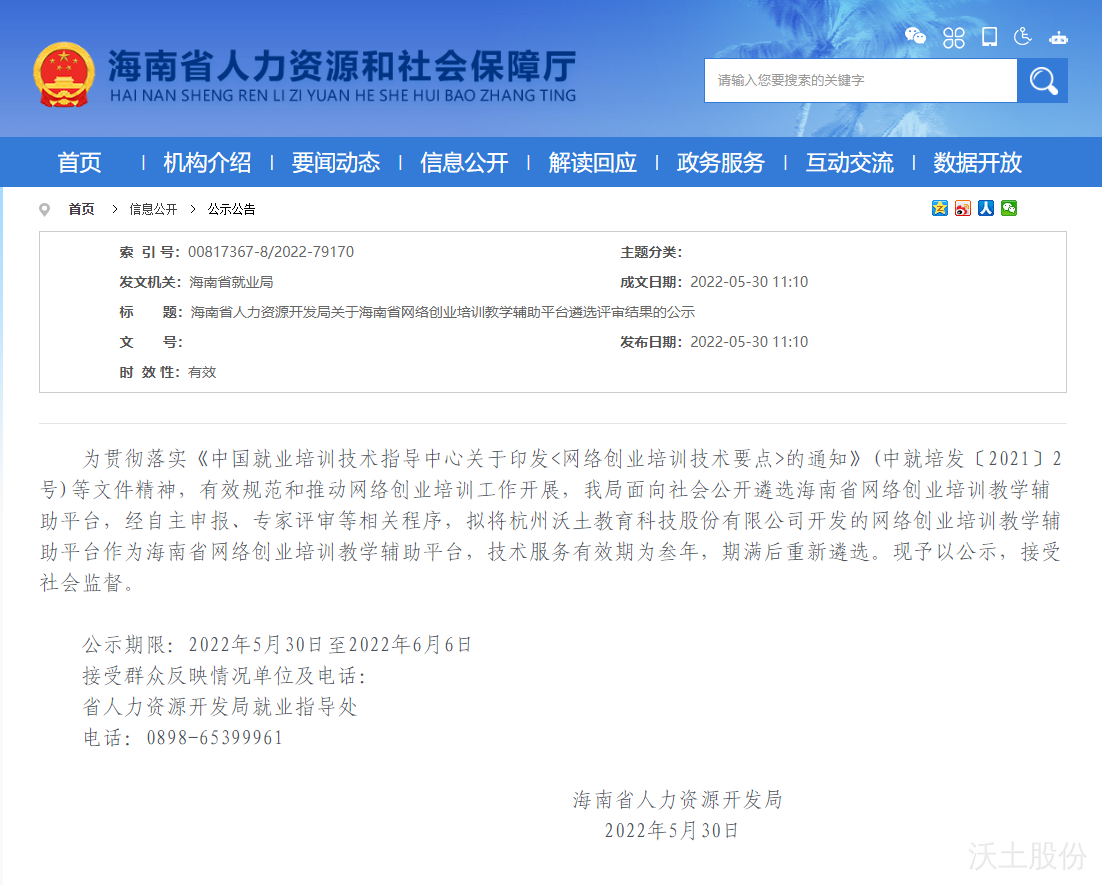
Task: Go to 信息公开 in navigation bar
Action: pyautogui.click(x=464, y=162)
